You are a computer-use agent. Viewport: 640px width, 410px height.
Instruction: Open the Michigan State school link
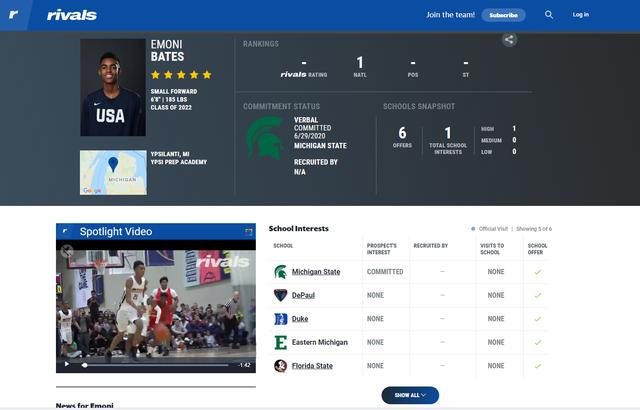[x=316, y=272]
